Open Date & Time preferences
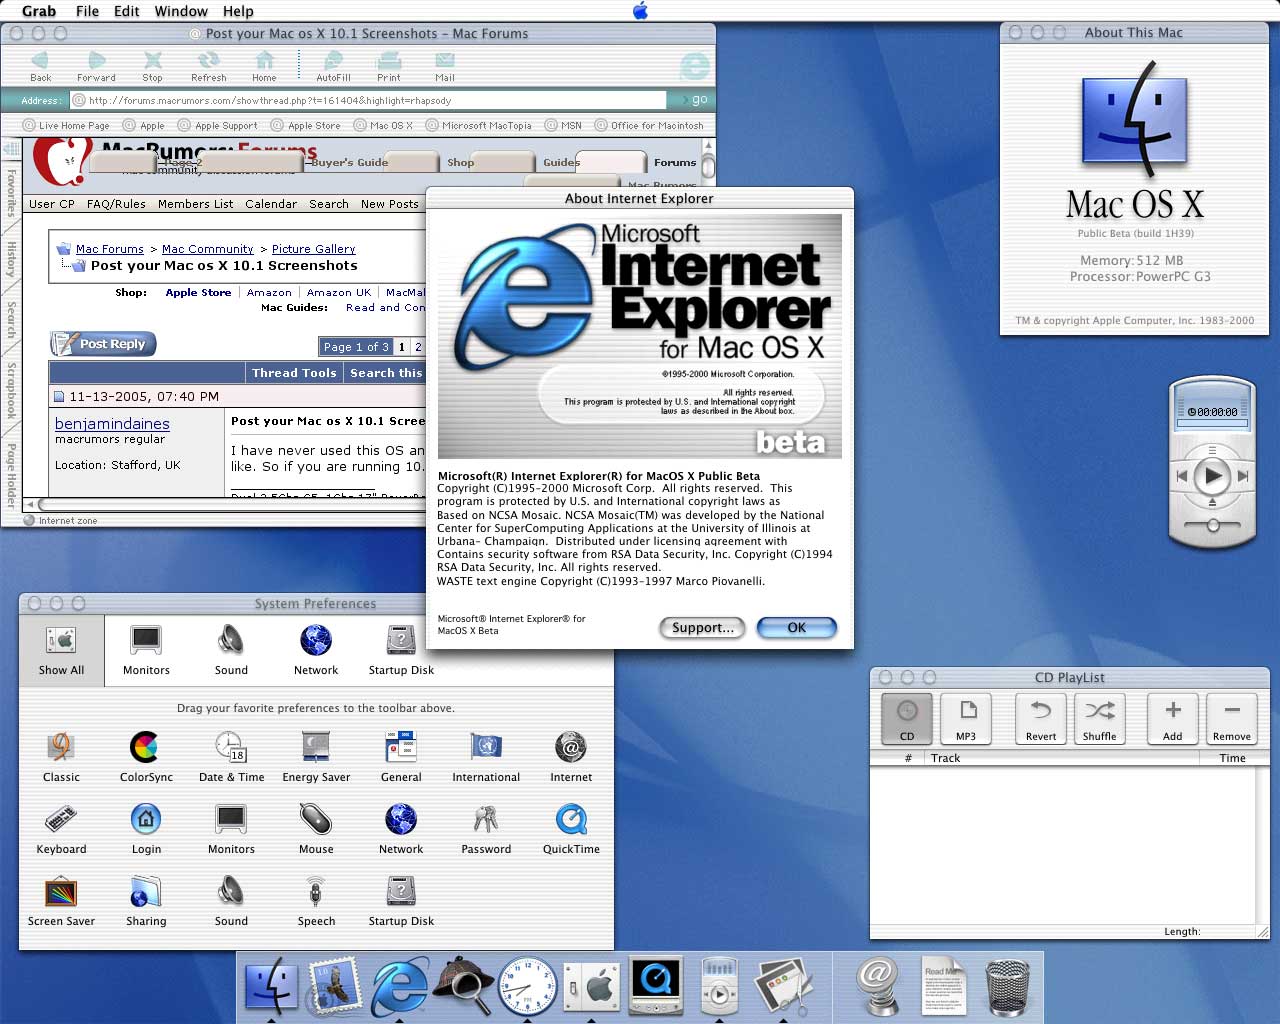1280x1024 pixels. 231,756
